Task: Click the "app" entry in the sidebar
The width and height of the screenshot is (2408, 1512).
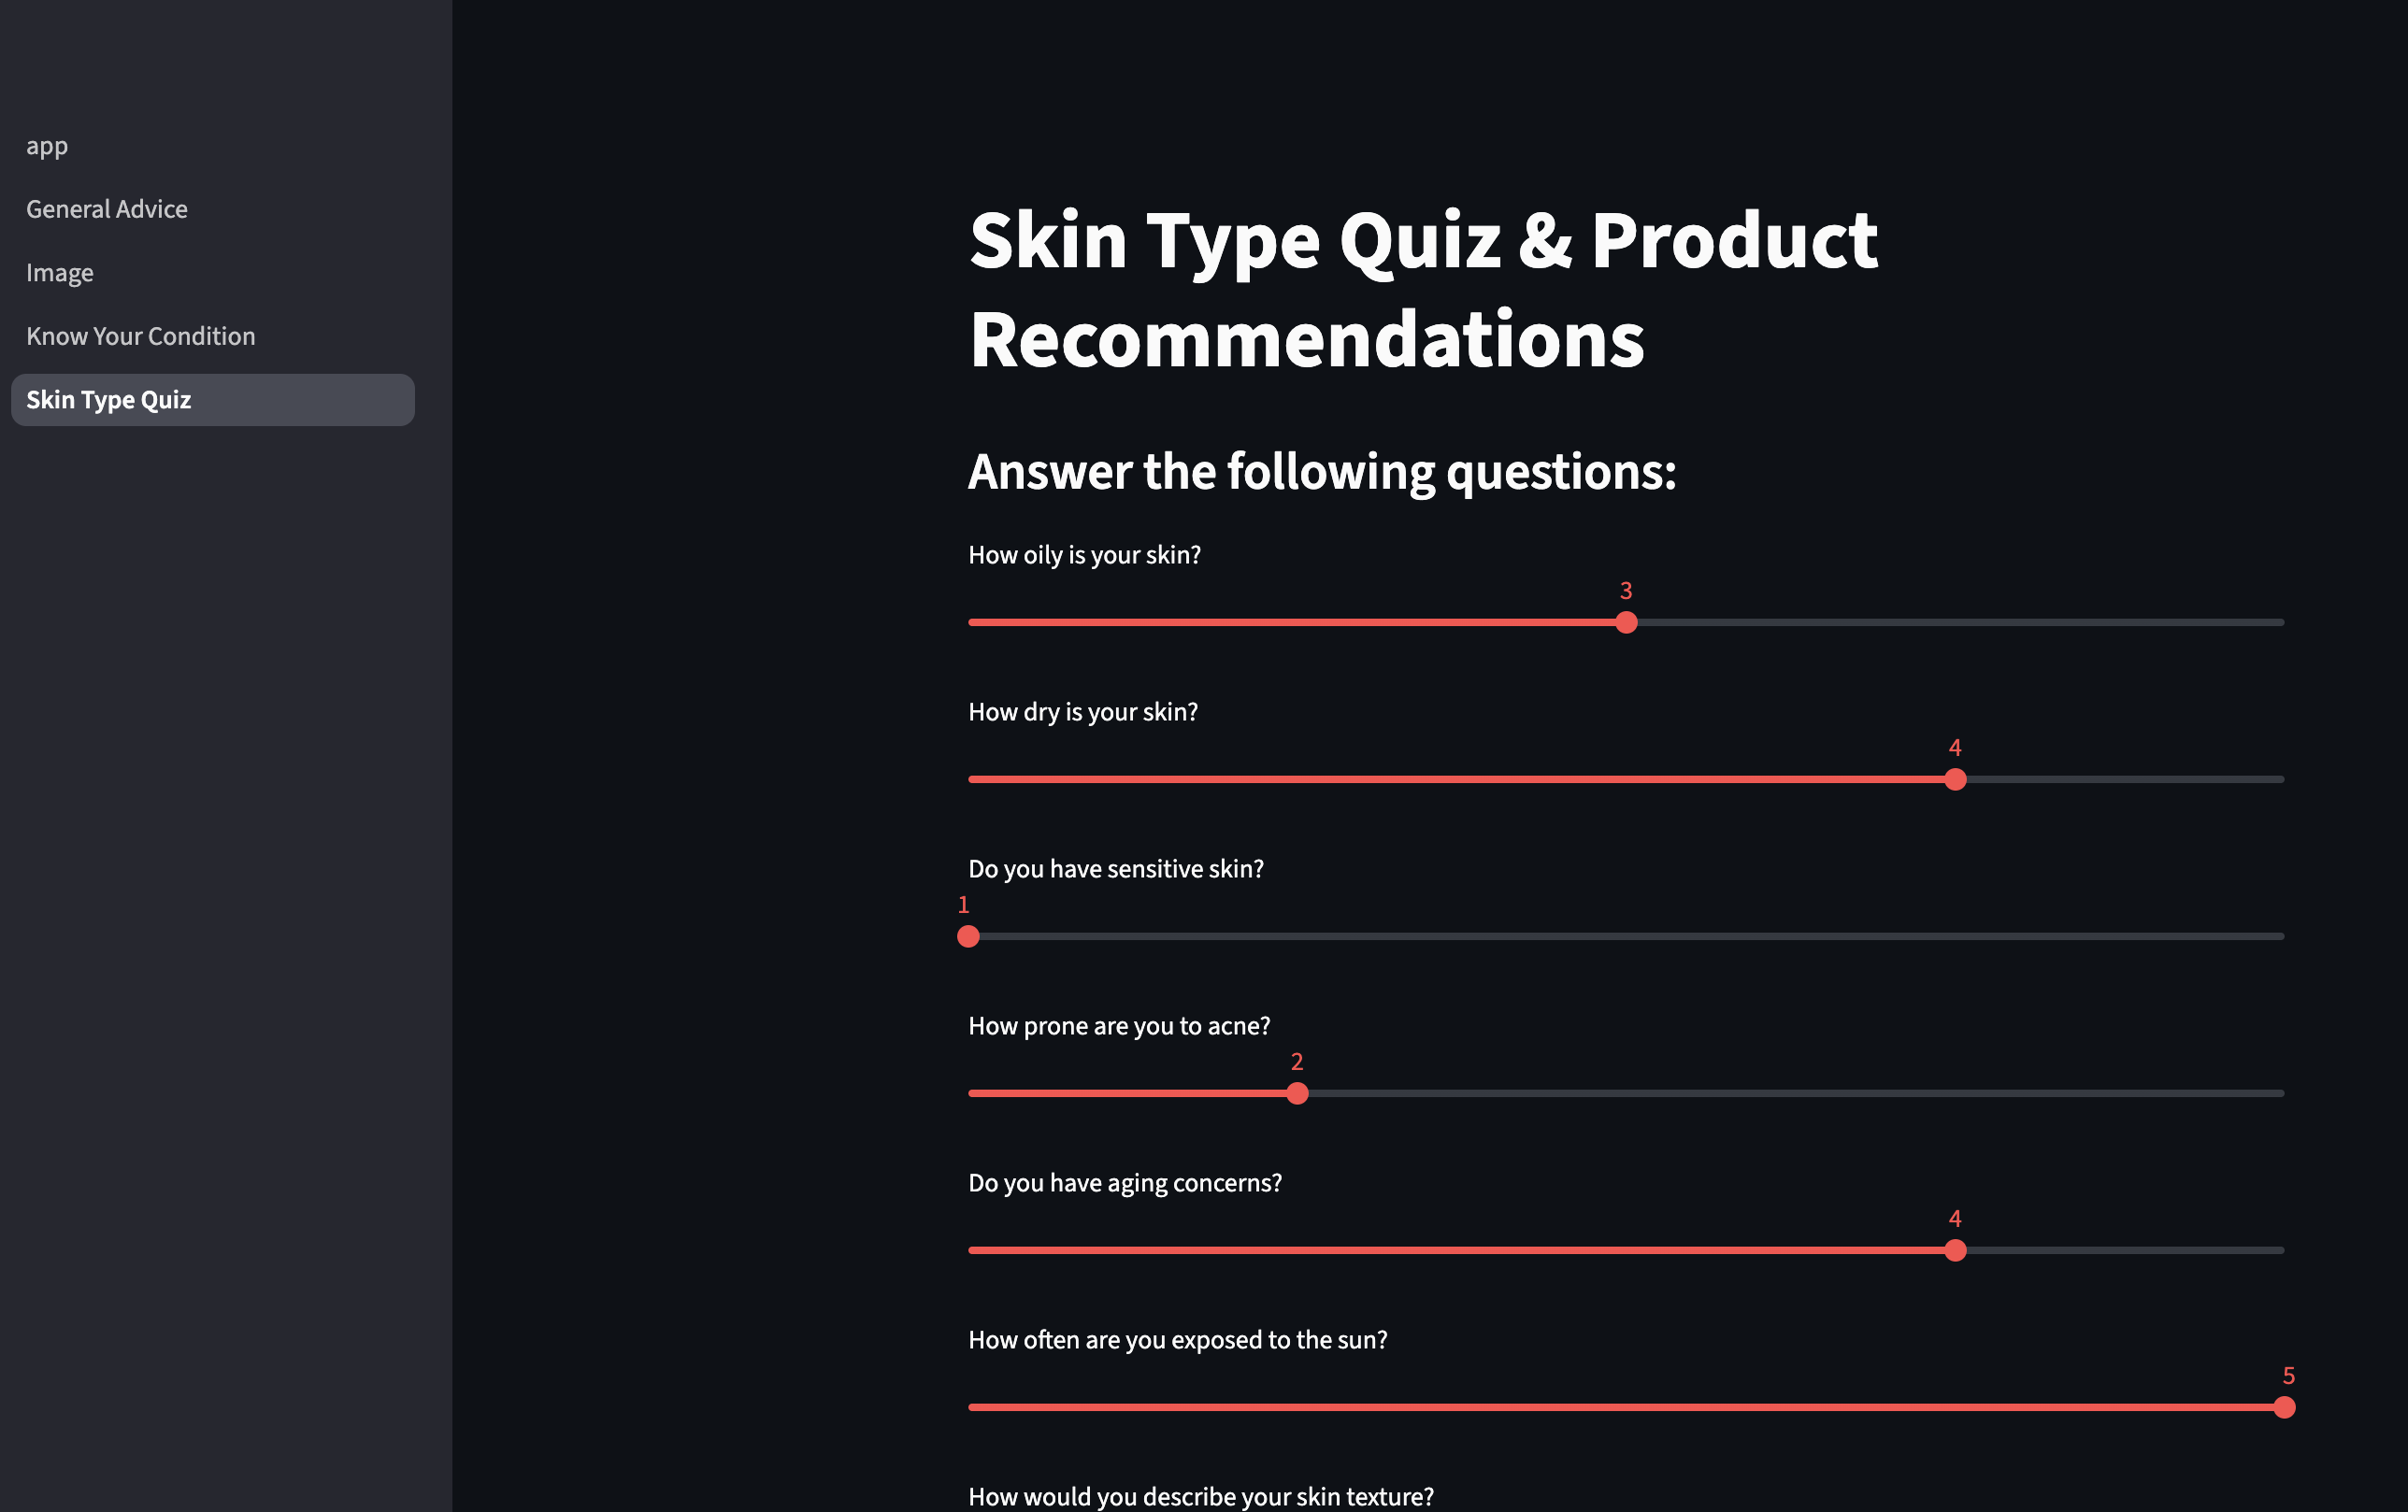Action: pos(47,145)
